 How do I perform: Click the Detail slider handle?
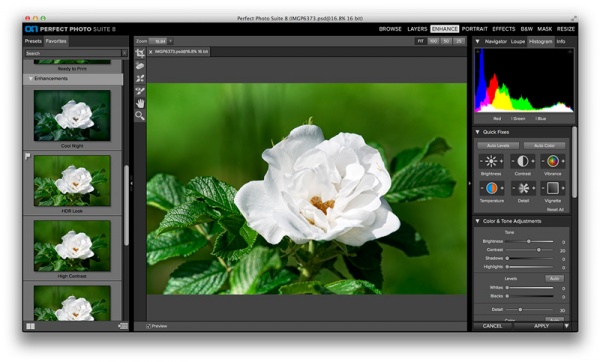[x=520, y=310]
